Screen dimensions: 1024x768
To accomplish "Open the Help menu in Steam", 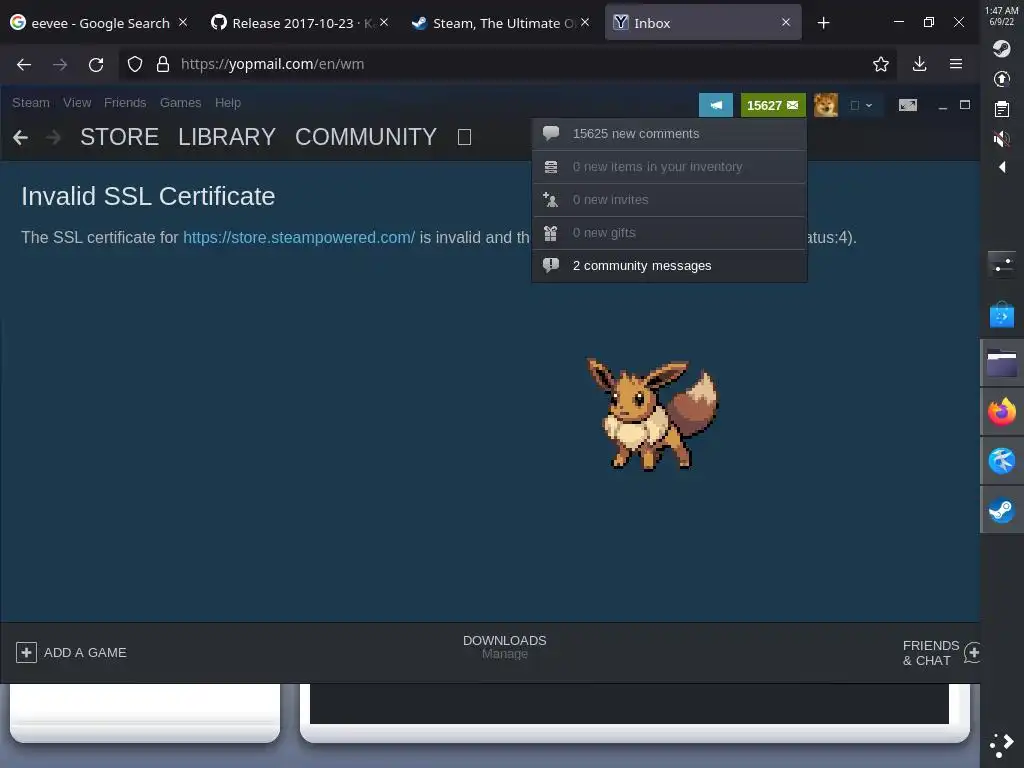I will pyautogui.click(x=228, y=103).
